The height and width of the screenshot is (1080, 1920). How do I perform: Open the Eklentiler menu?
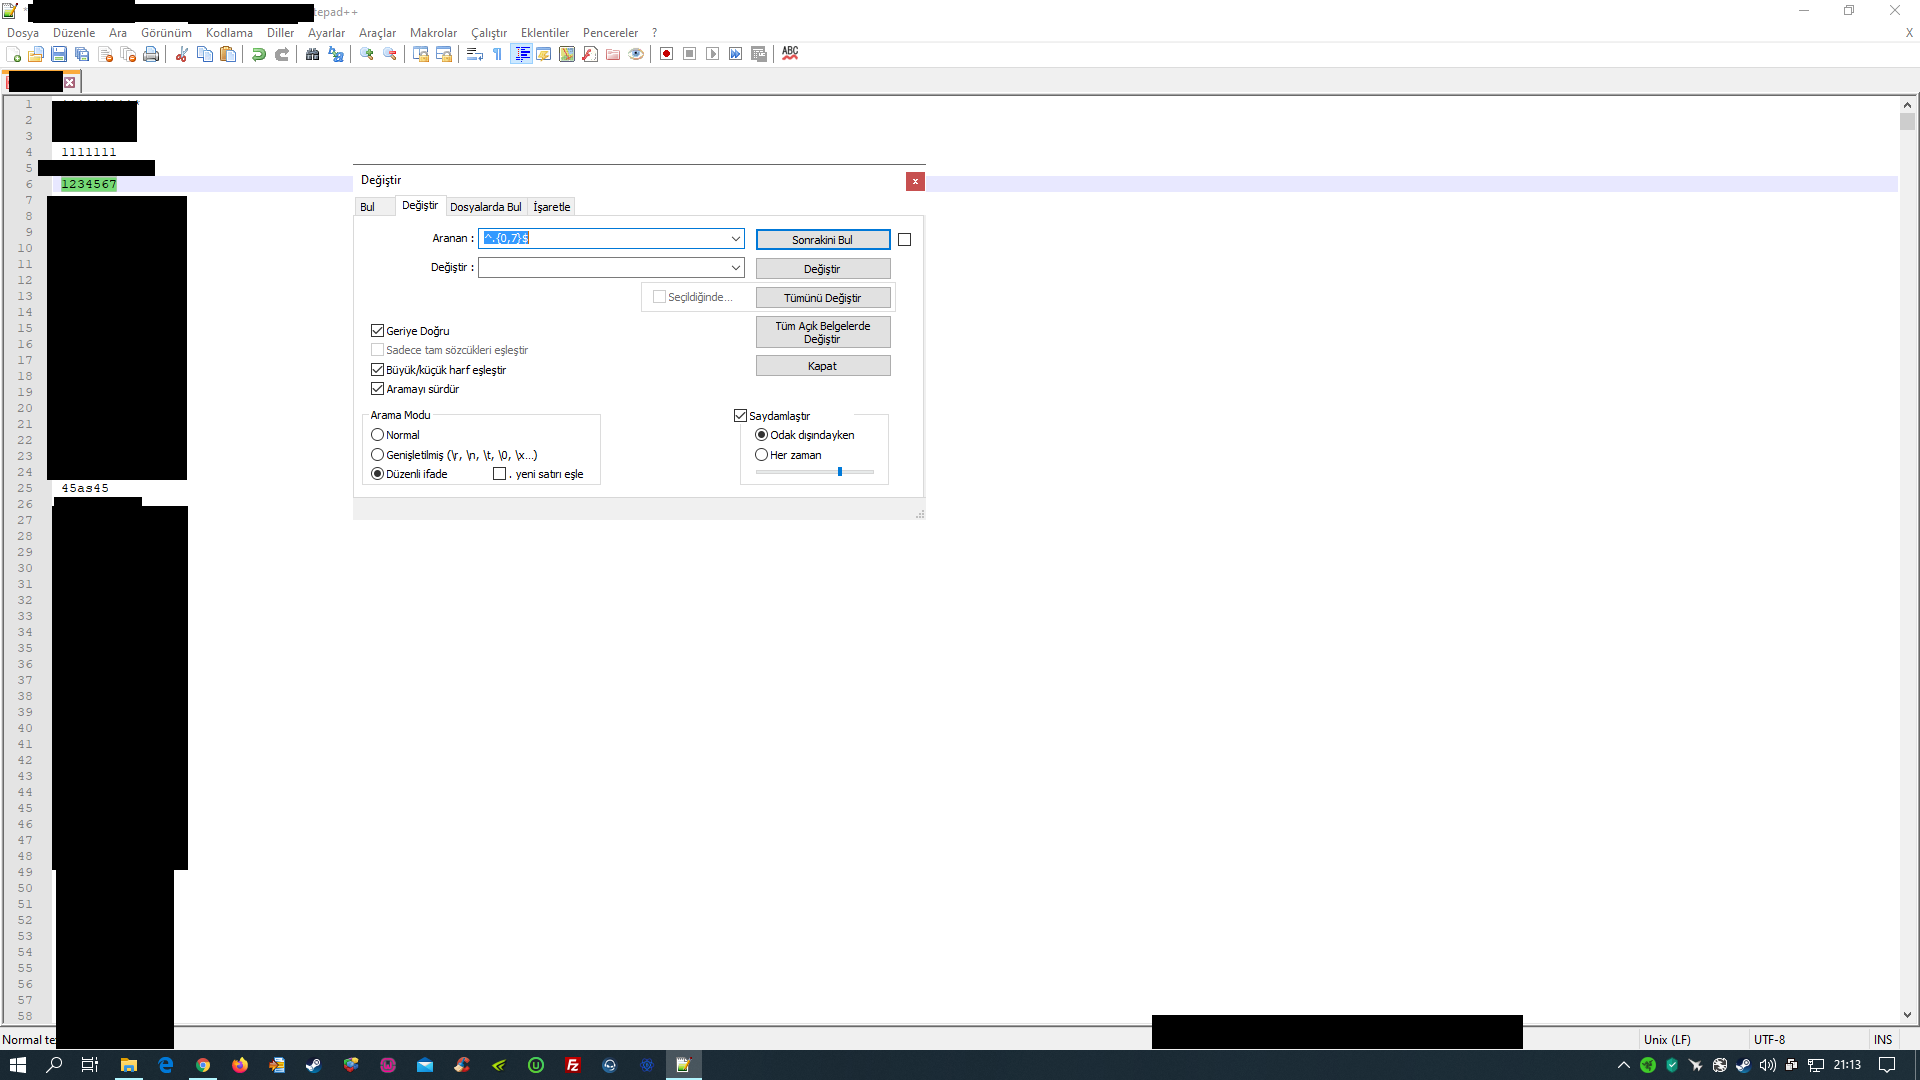[x=545, y=33]
